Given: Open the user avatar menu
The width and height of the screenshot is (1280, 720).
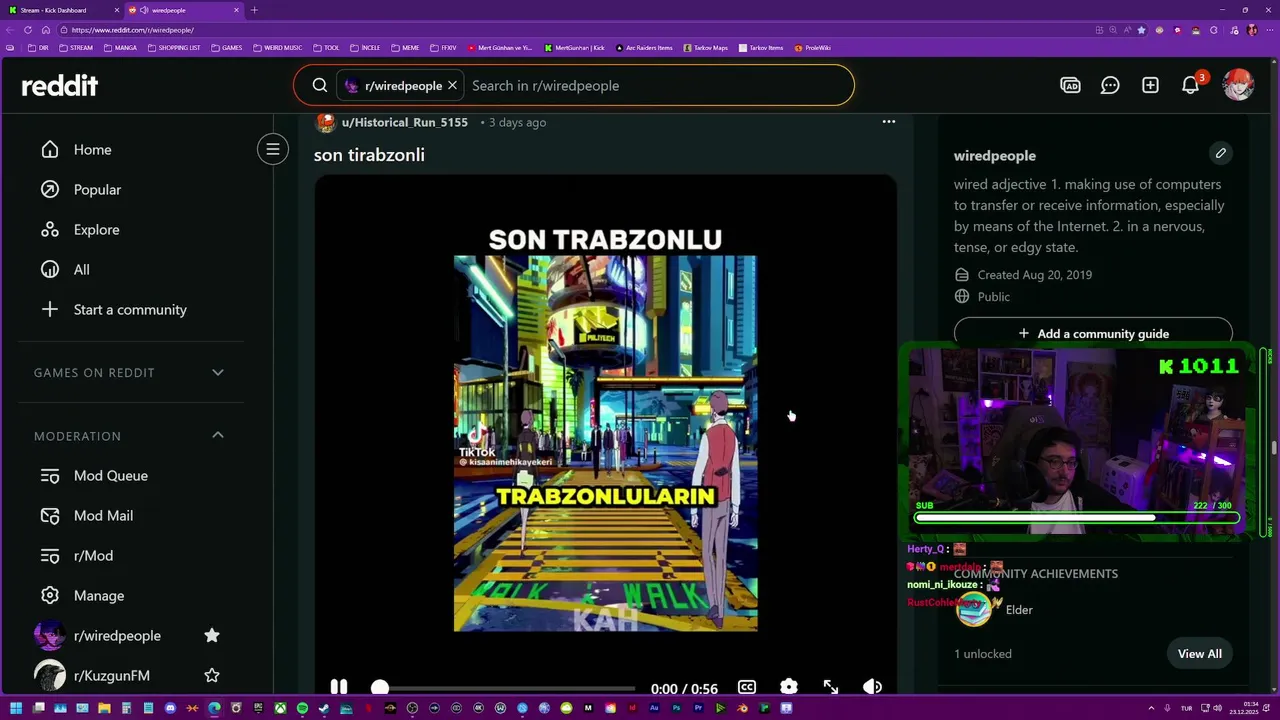Looking at the screenshot, I should pos(1238,85).
